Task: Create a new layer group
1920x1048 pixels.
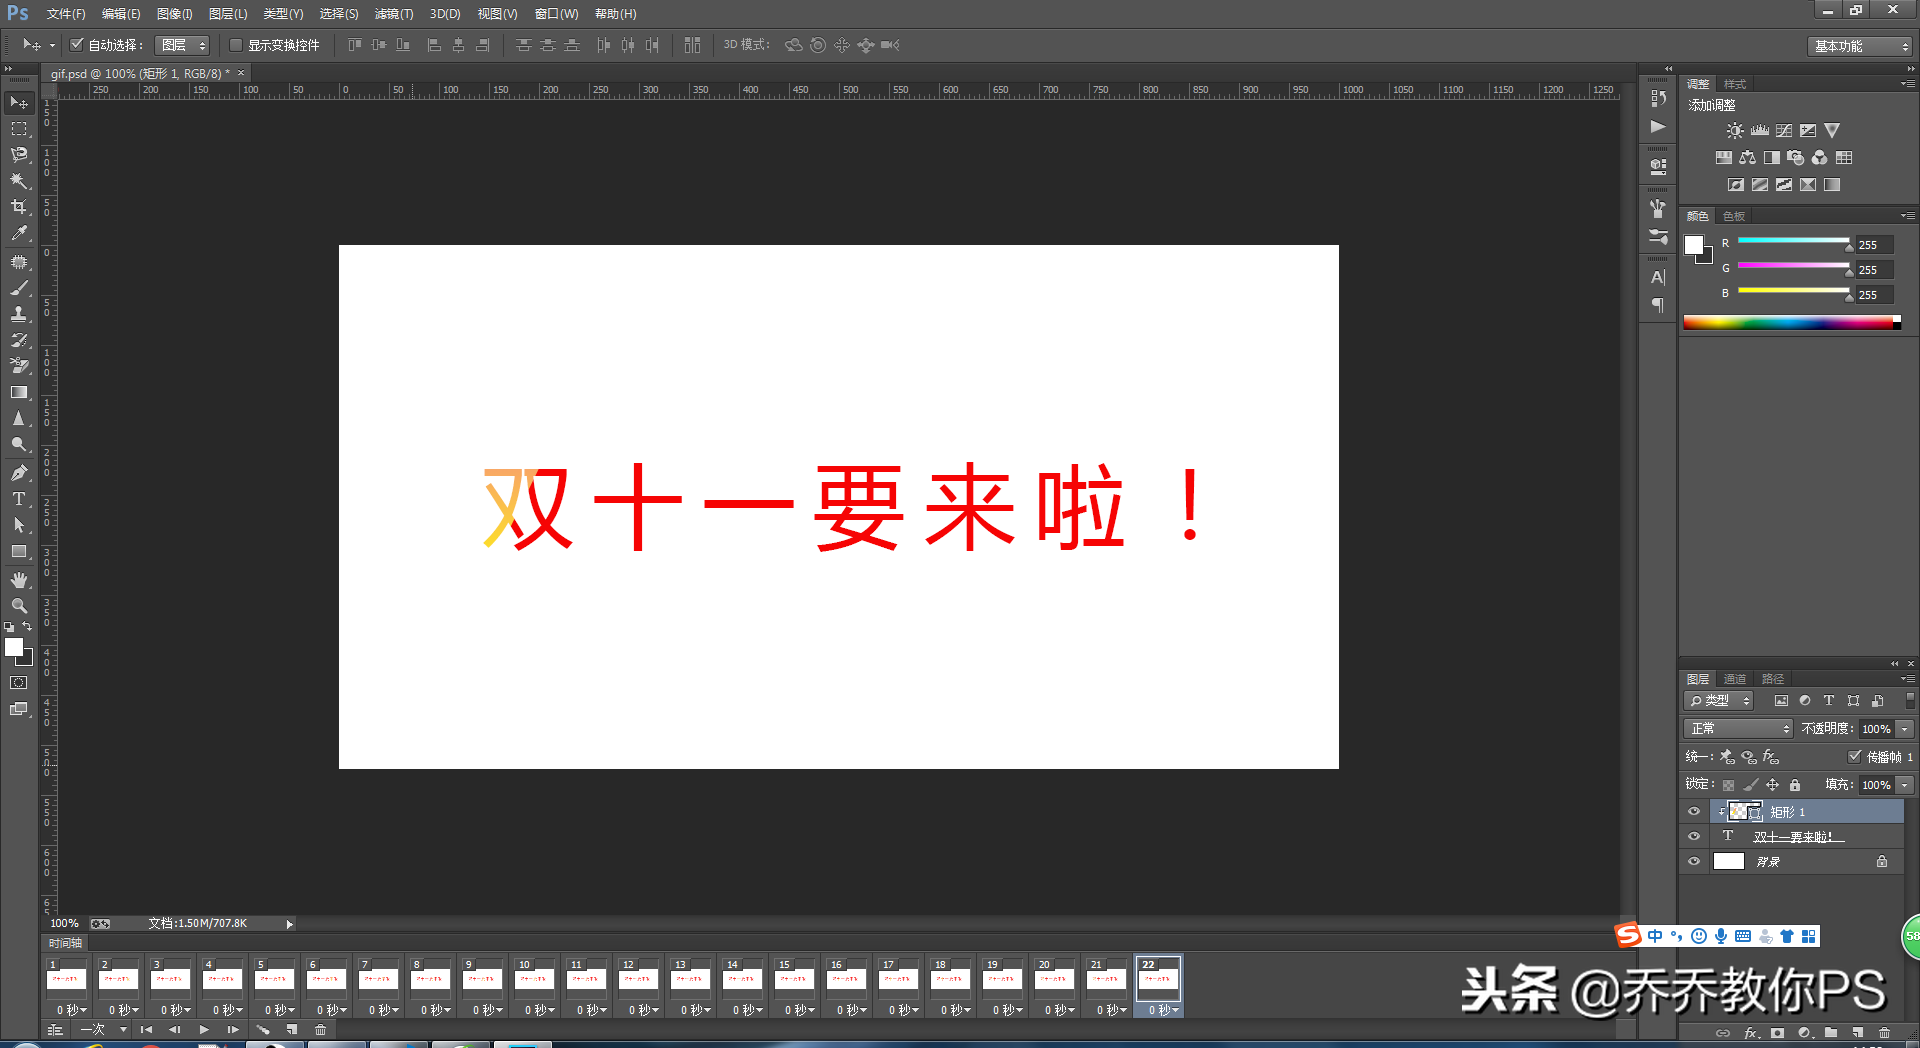Action: pos(1830,1033)
